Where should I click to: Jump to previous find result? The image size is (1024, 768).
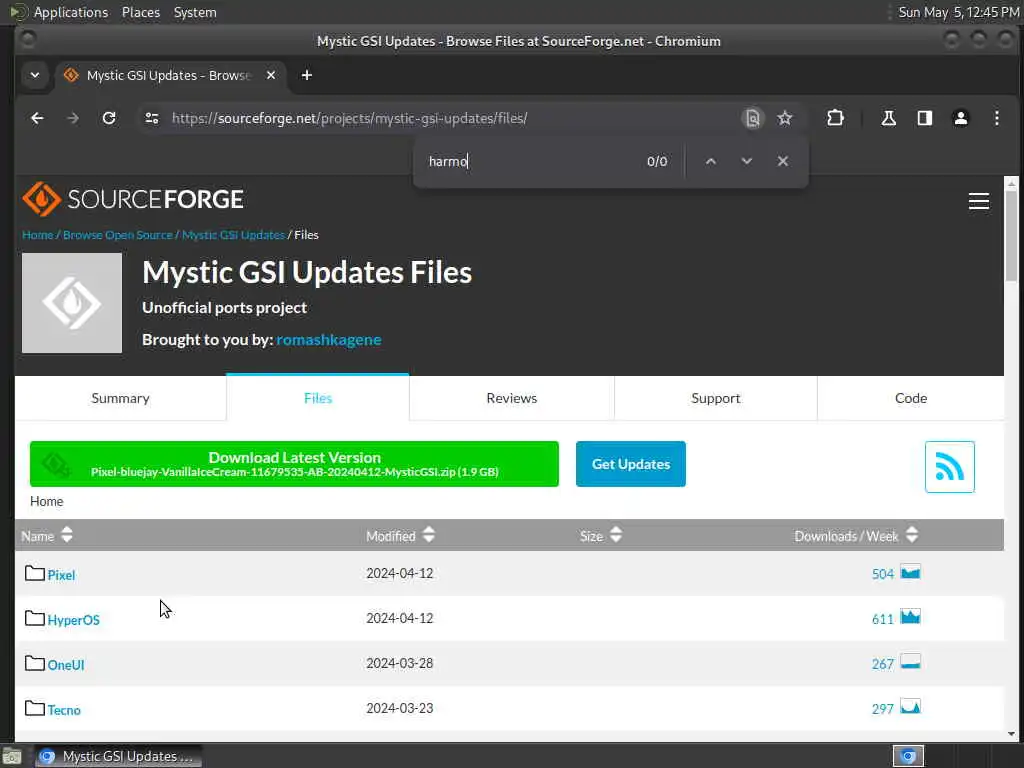point(711,161)
